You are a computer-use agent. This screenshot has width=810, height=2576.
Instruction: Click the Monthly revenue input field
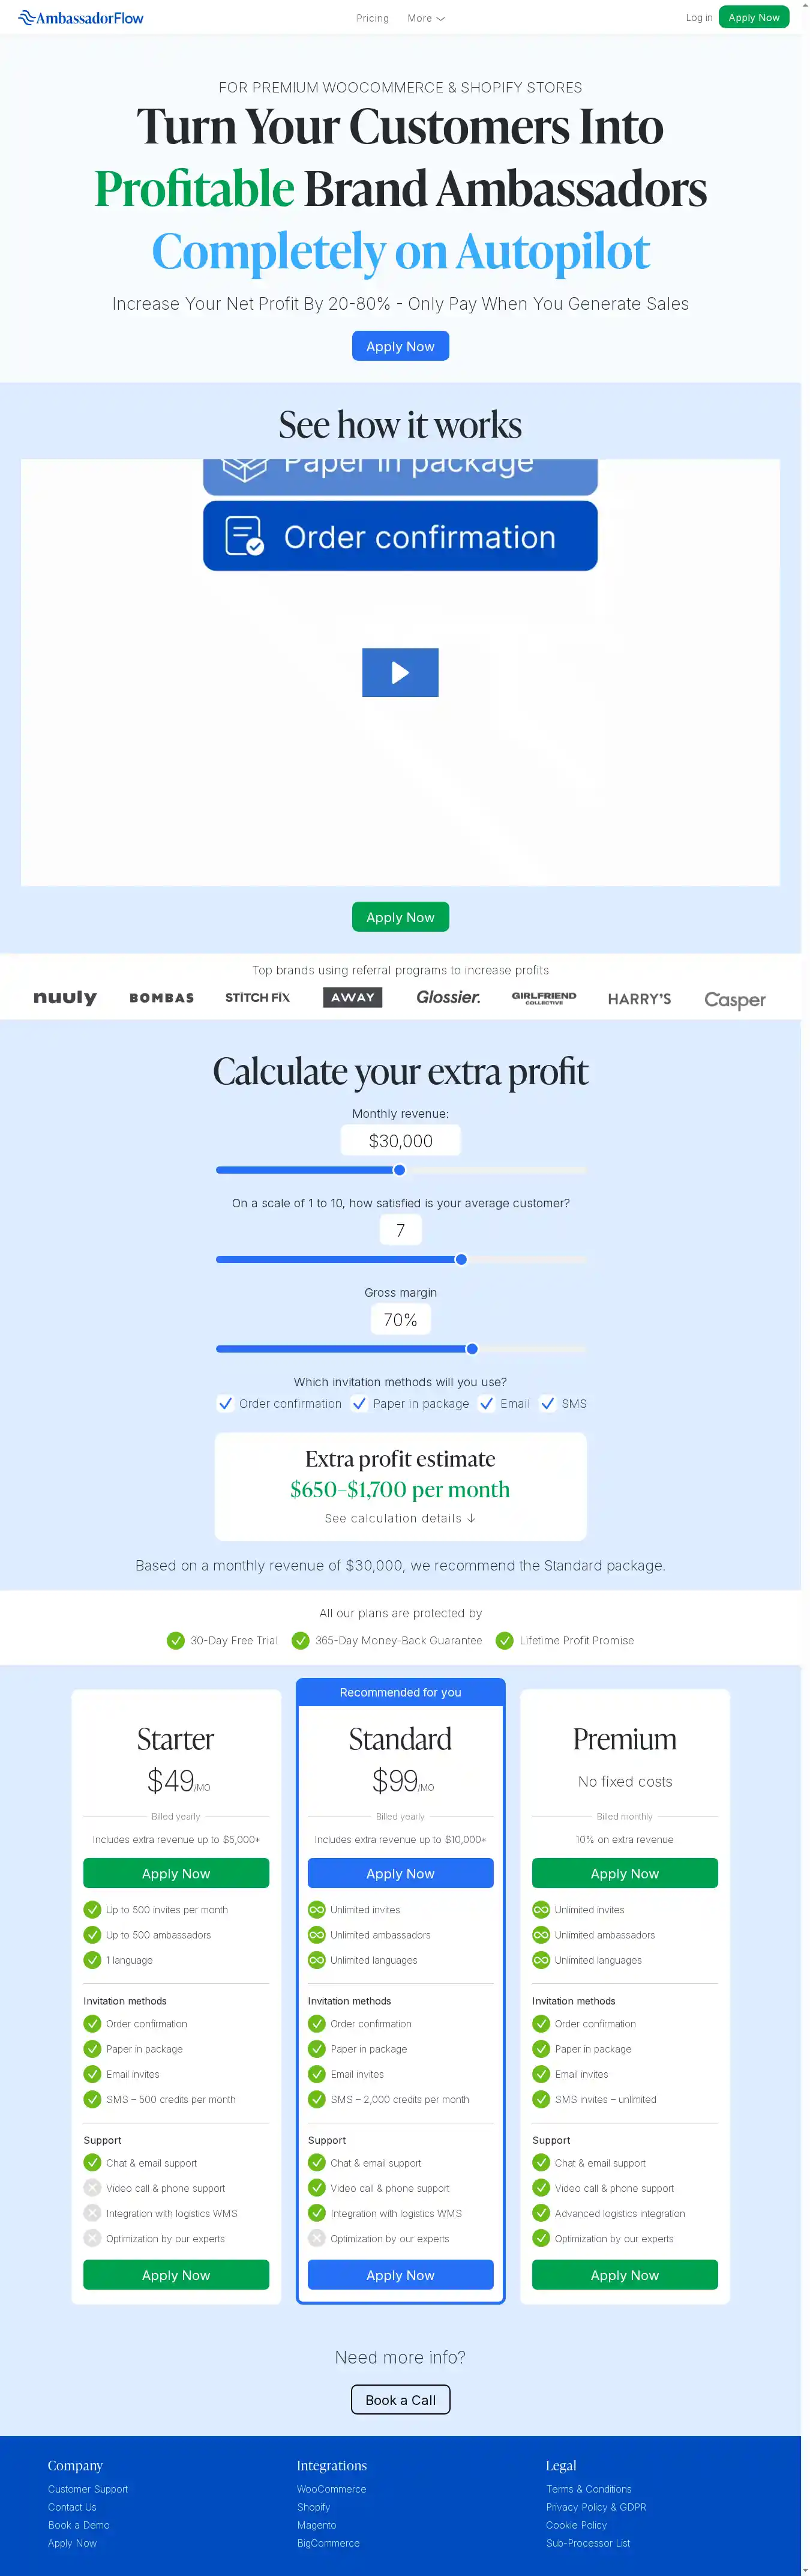click(x=400, y=1140)
